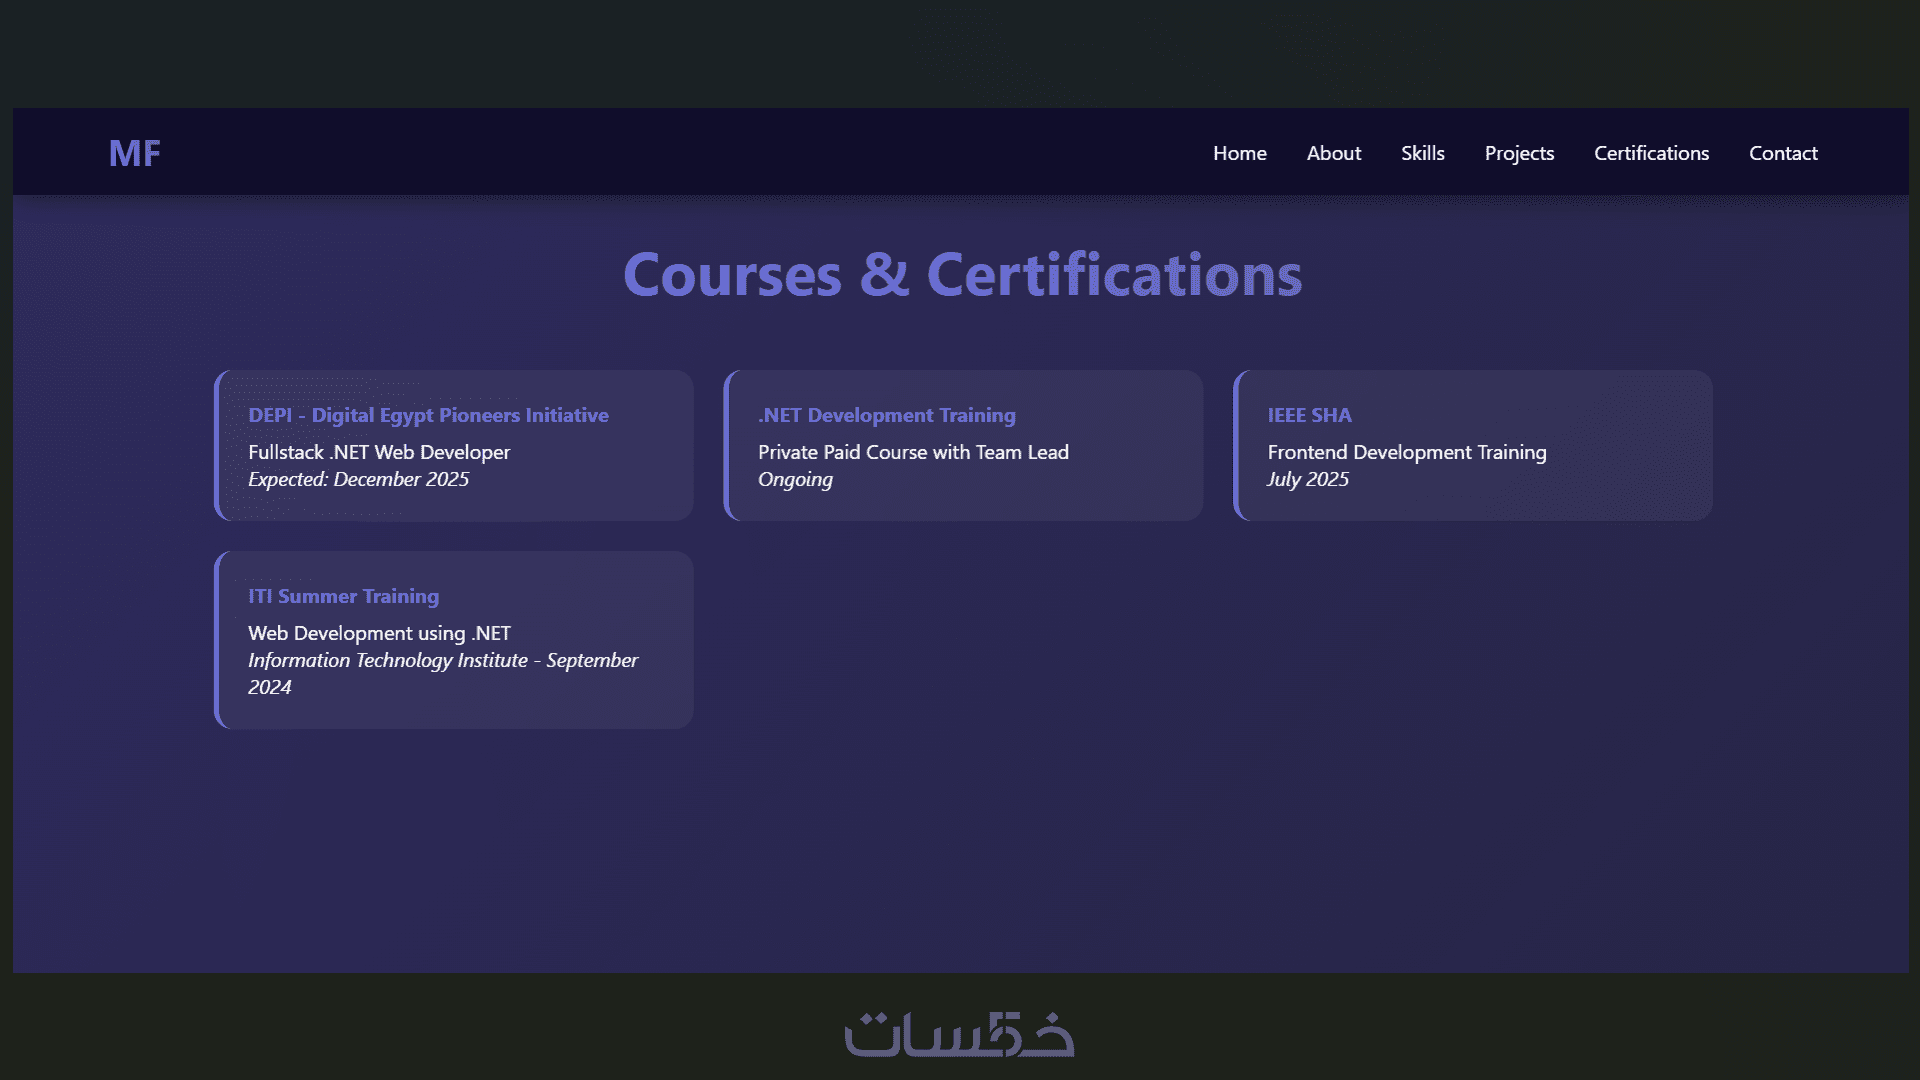Open the About navigation link

click(x=1333, y=153)
